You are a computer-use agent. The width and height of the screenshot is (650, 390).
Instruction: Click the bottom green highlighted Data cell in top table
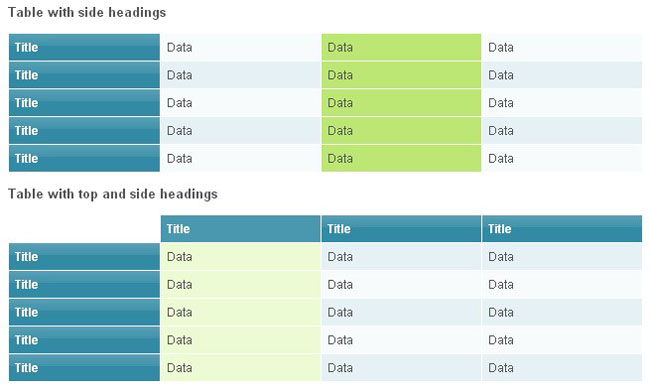tap(401, 158)
